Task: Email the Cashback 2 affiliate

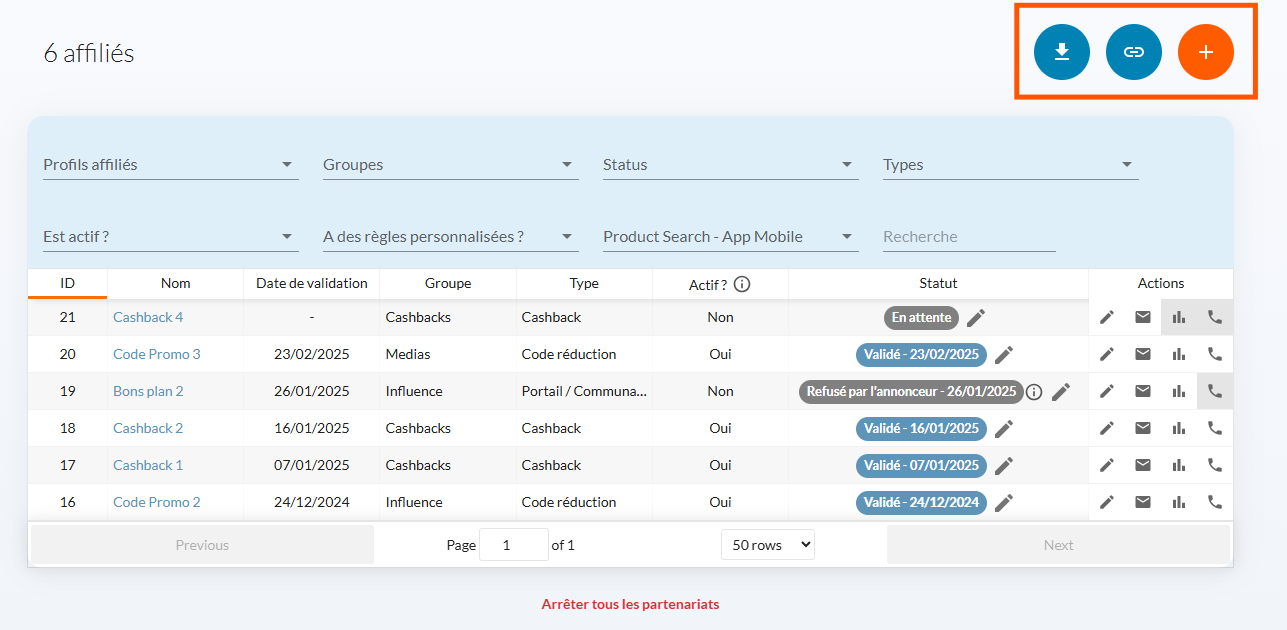Action: (x=1143, y=428)
